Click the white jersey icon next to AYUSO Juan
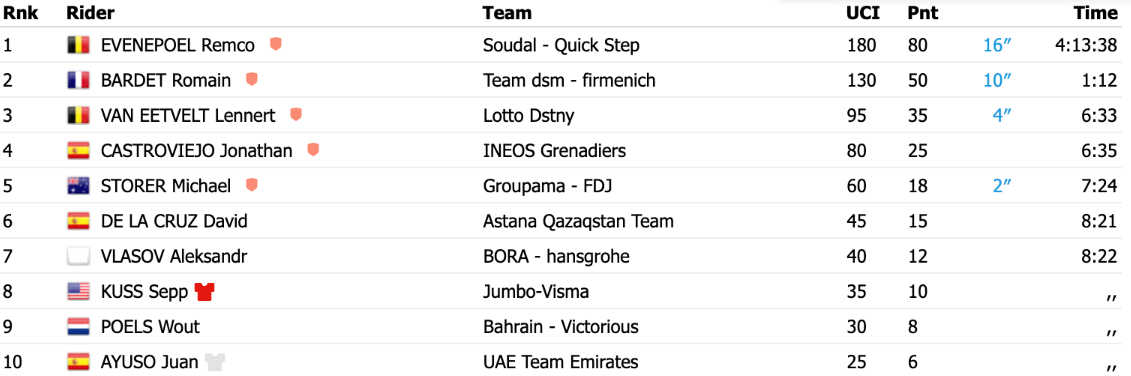 [215, 361]
